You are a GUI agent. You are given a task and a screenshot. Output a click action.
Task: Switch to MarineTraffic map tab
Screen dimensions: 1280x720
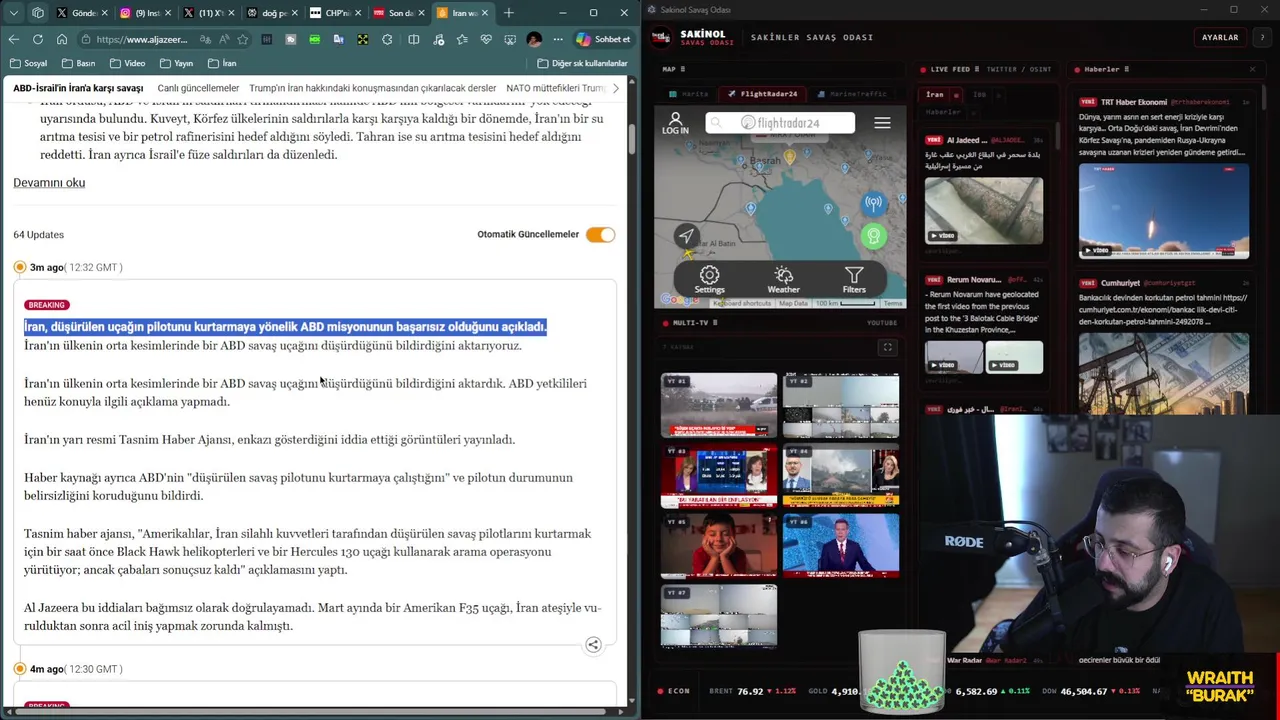pyautogui.click(x=853, y=94)
